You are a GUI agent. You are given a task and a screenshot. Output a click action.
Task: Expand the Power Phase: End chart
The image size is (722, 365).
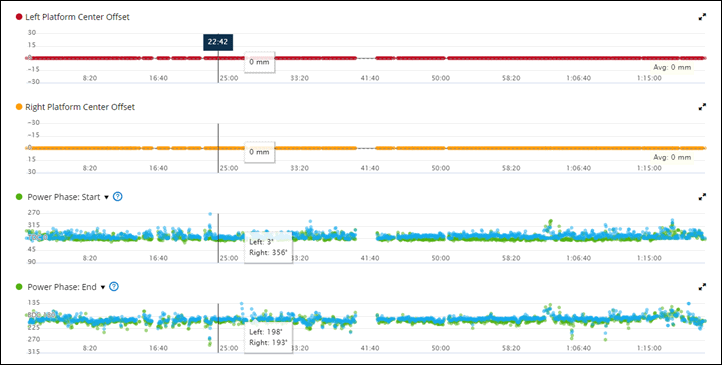[x=702, y=287]
